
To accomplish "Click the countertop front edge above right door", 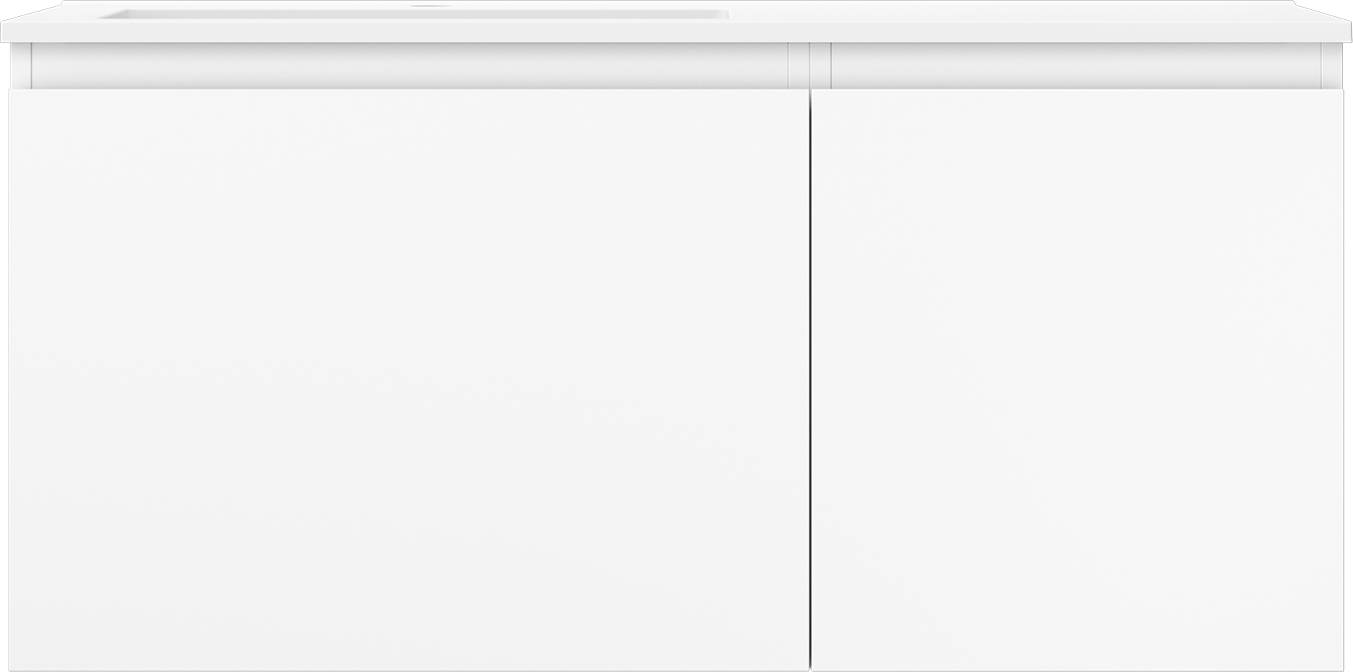I will coord(1080,32).
